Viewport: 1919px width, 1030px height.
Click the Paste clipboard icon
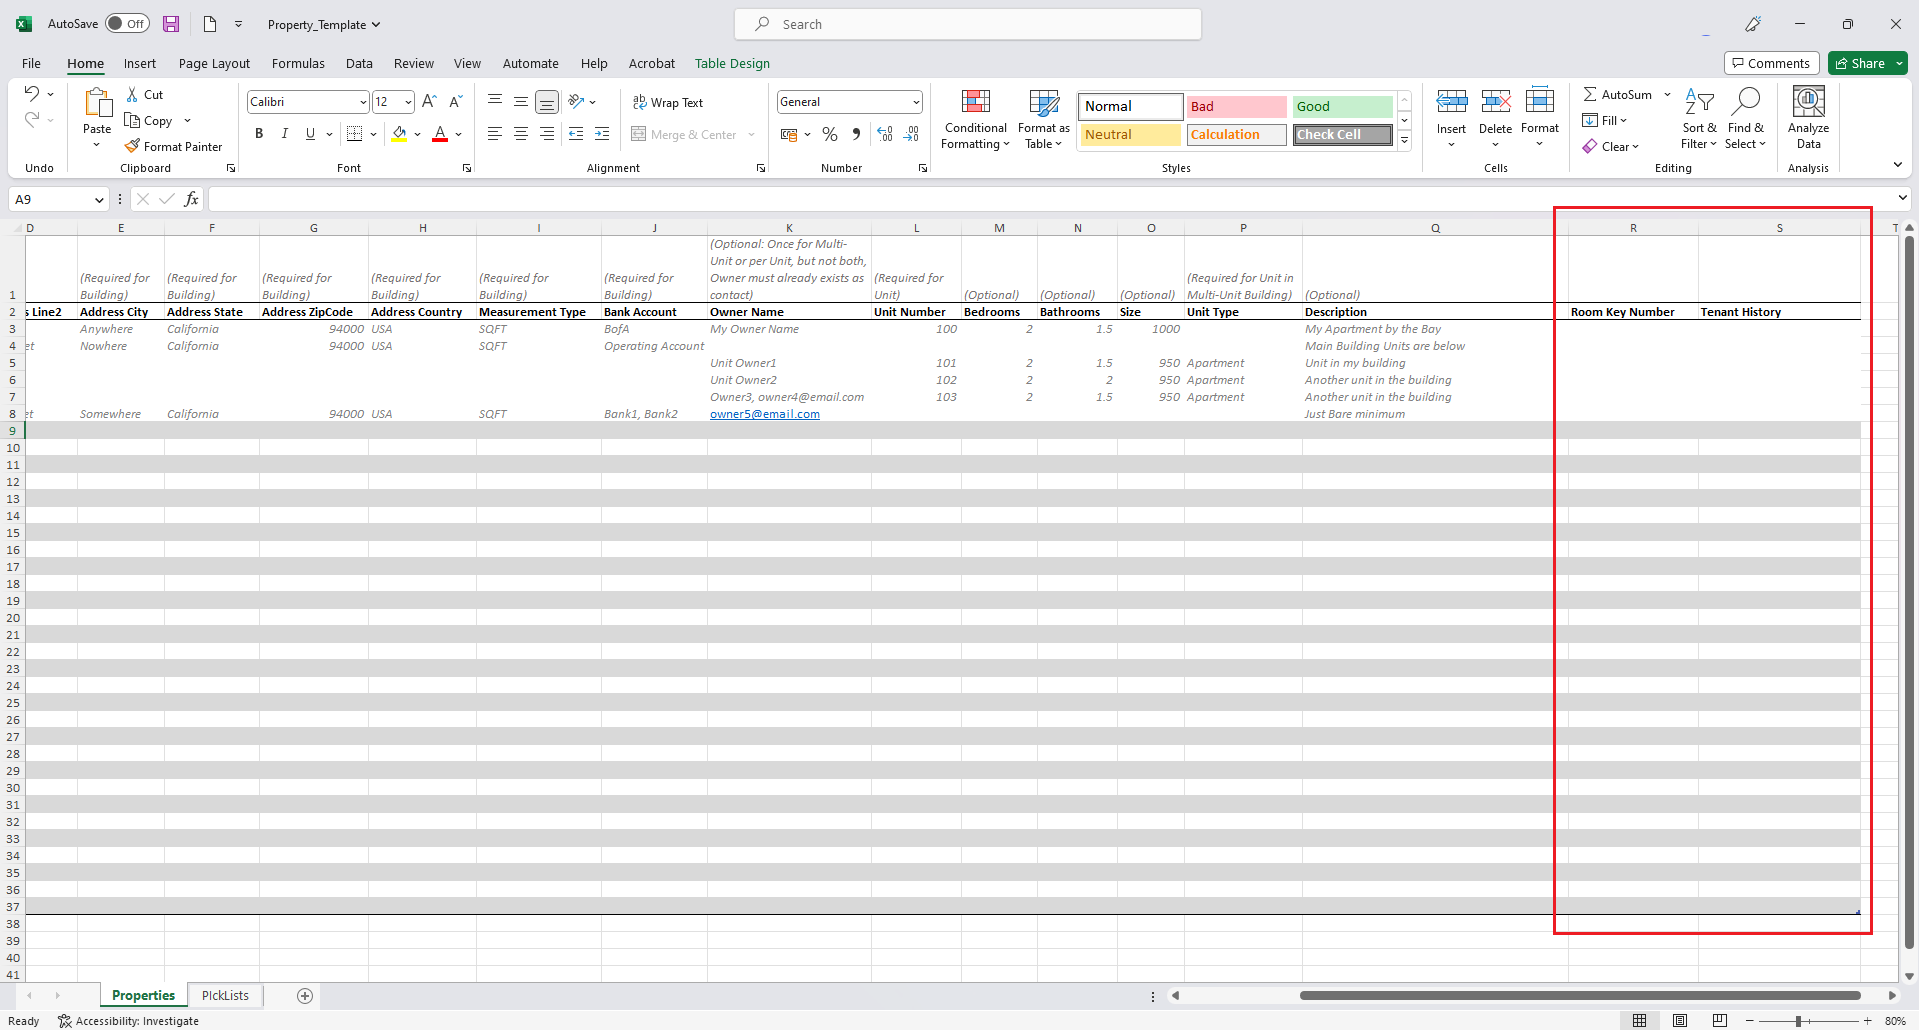click(x=97, y=103)
